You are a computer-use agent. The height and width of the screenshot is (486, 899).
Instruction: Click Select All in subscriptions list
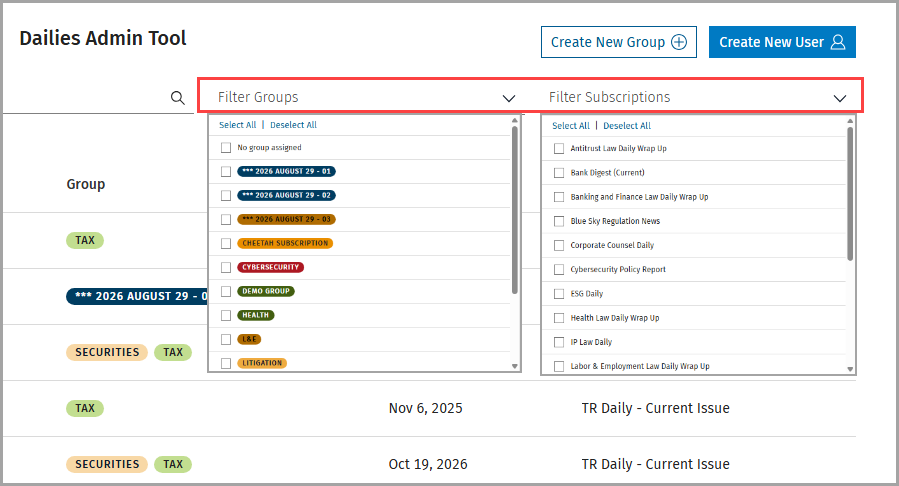(570, 126)
